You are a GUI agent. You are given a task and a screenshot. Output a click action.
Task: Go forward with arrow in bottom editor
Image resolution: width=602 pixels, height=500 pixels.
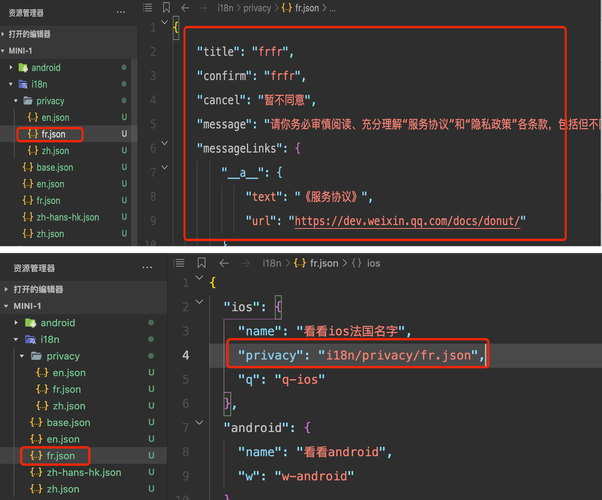(245, 263)
